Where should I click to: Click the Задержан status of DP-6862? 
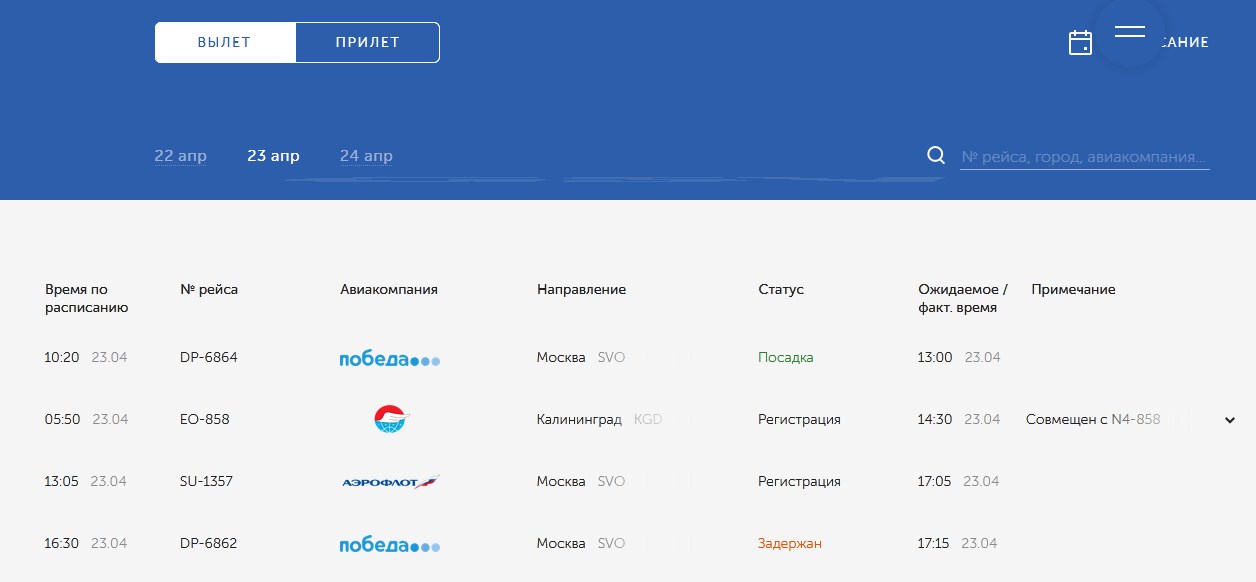point(789,543)
